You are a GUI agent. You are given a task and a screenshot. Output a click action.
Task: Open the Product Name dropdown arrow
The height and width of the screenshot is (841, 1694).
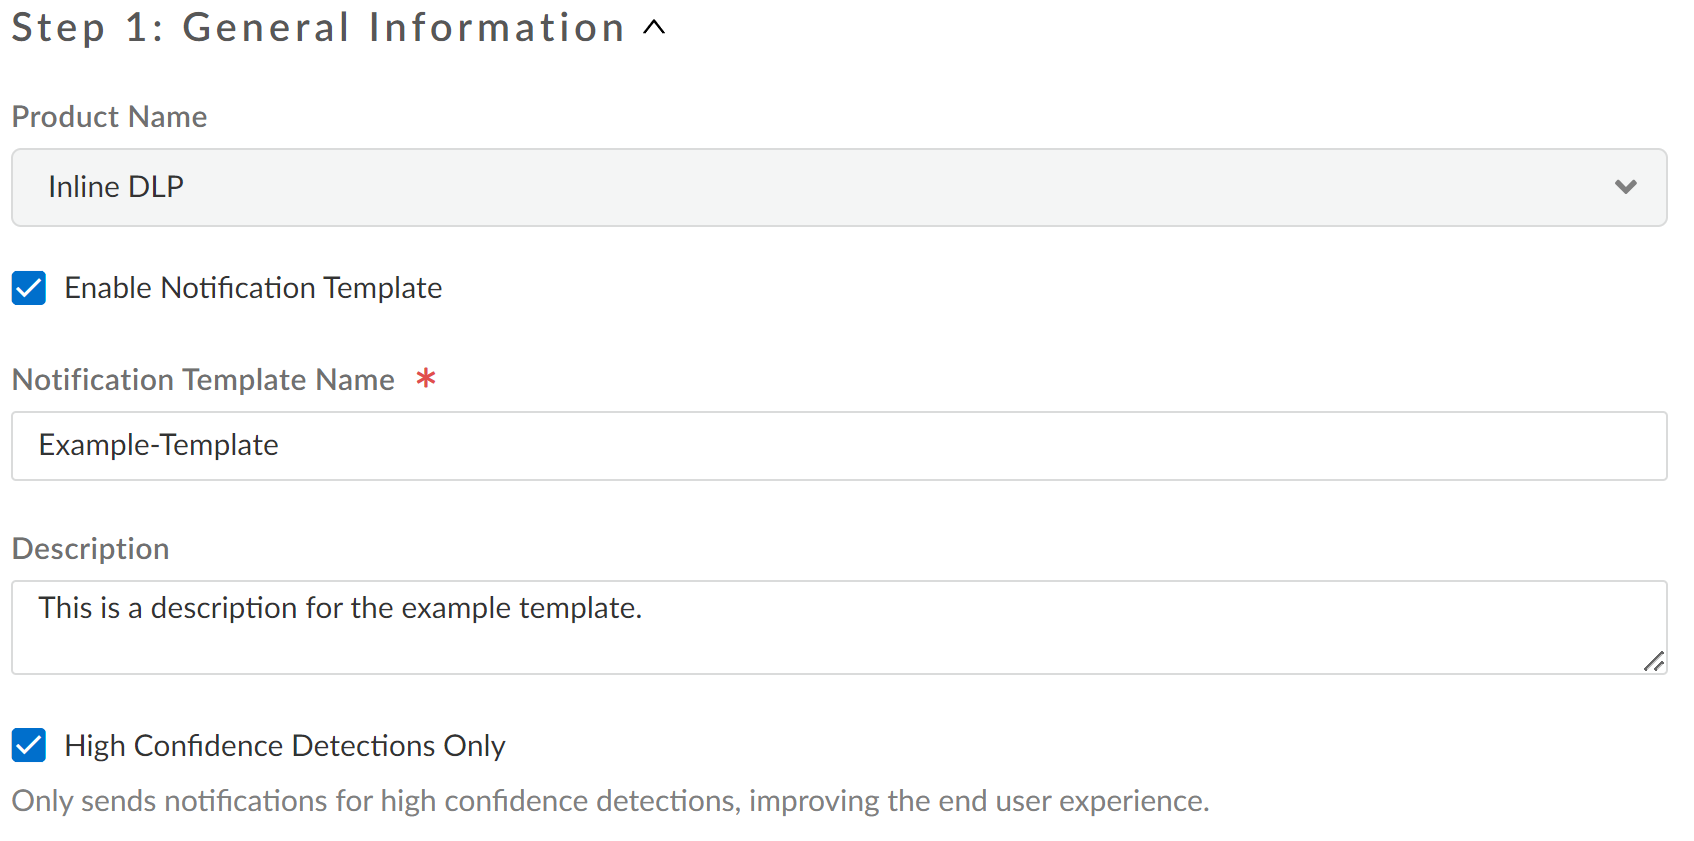click(1625, 187)
